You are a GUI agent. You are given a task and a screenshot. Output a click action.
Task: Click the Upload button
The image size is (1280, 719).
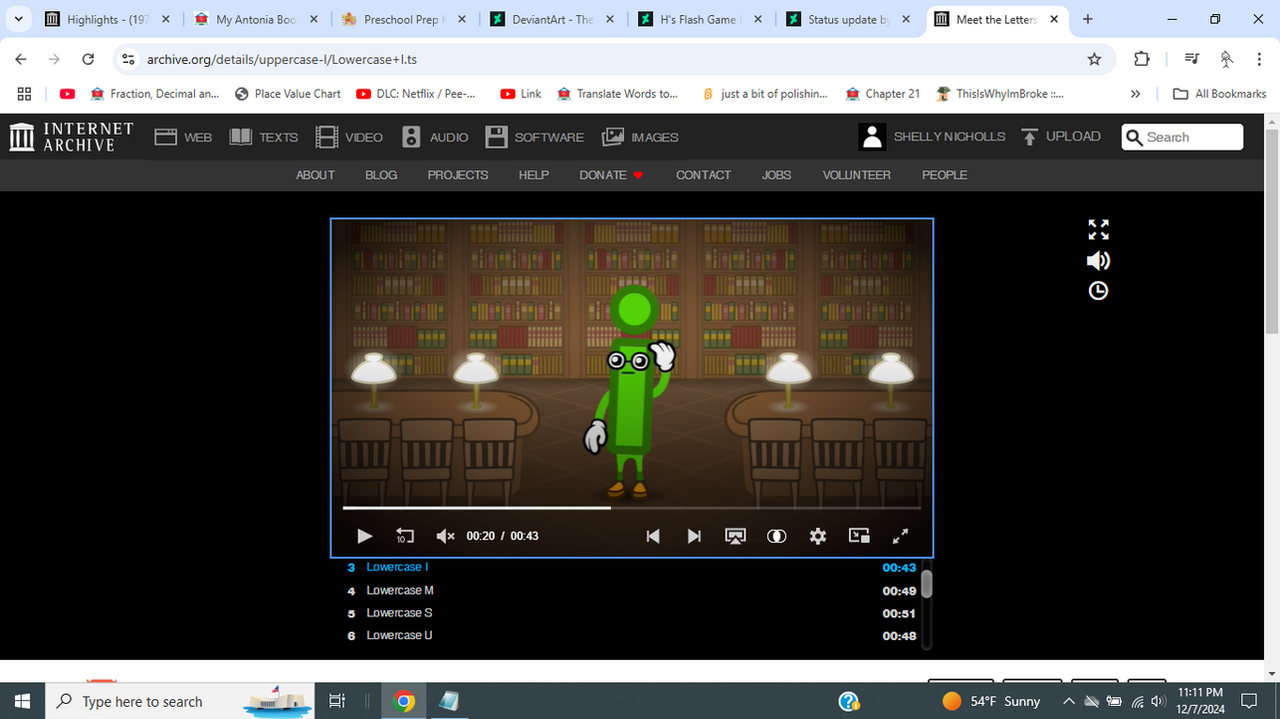pyautogui.click(x=1061, y=137)
